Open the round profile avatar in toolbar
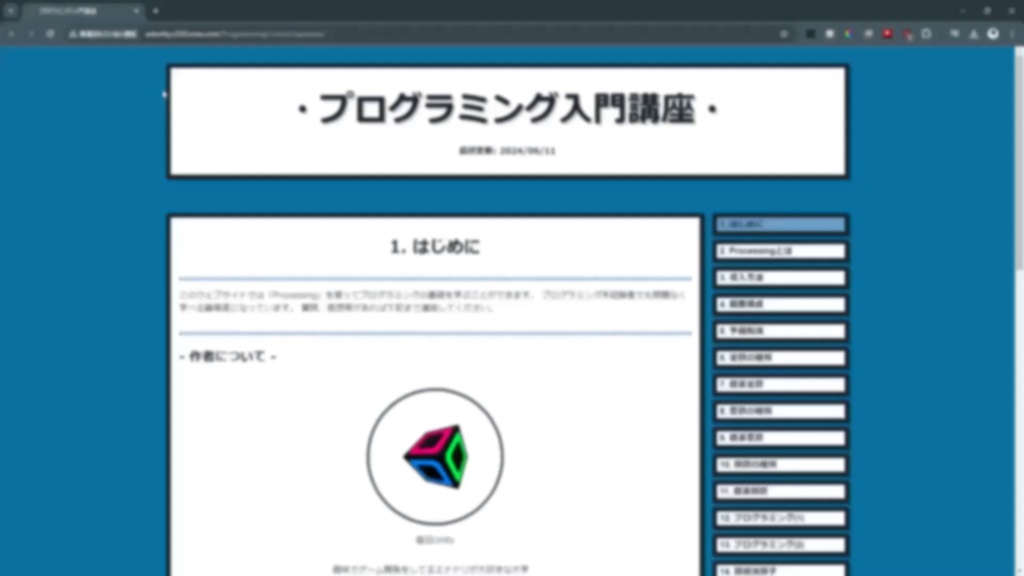Screen dimensions: 1024x576 [x=993, y=34]
